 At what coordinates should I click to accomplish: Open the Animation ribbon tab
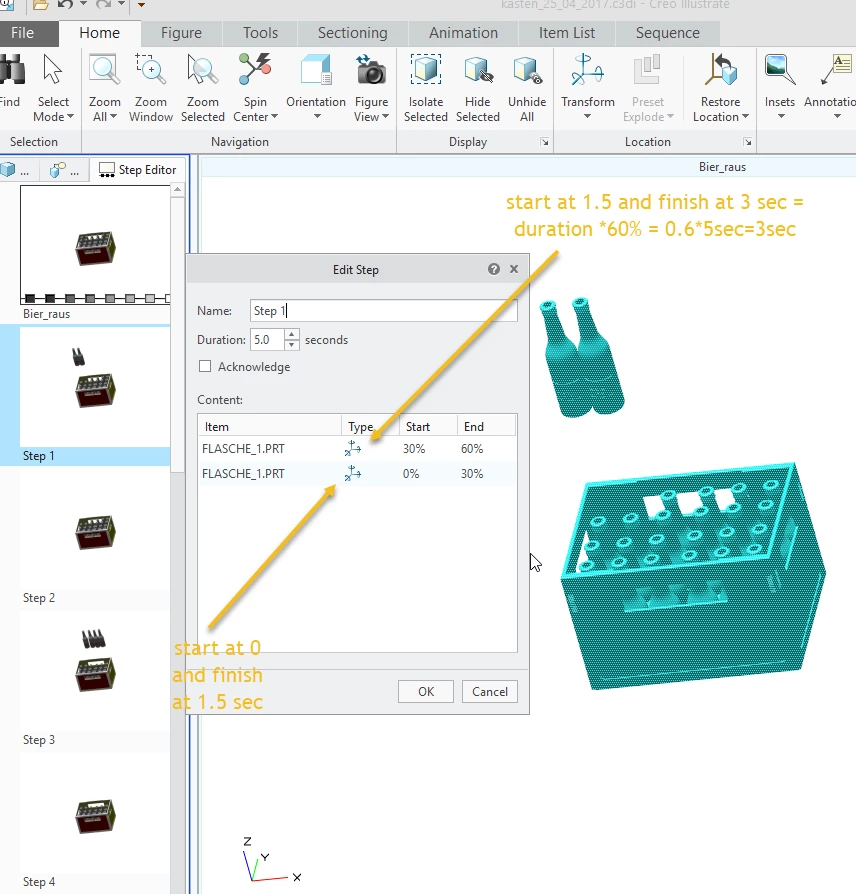point(463,33)
